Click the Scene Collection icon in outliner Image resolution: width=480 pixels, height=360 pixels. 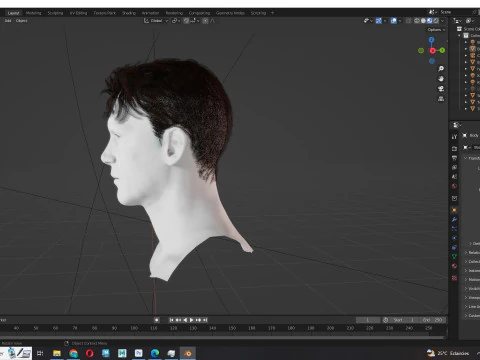click(x=460, y=29)
